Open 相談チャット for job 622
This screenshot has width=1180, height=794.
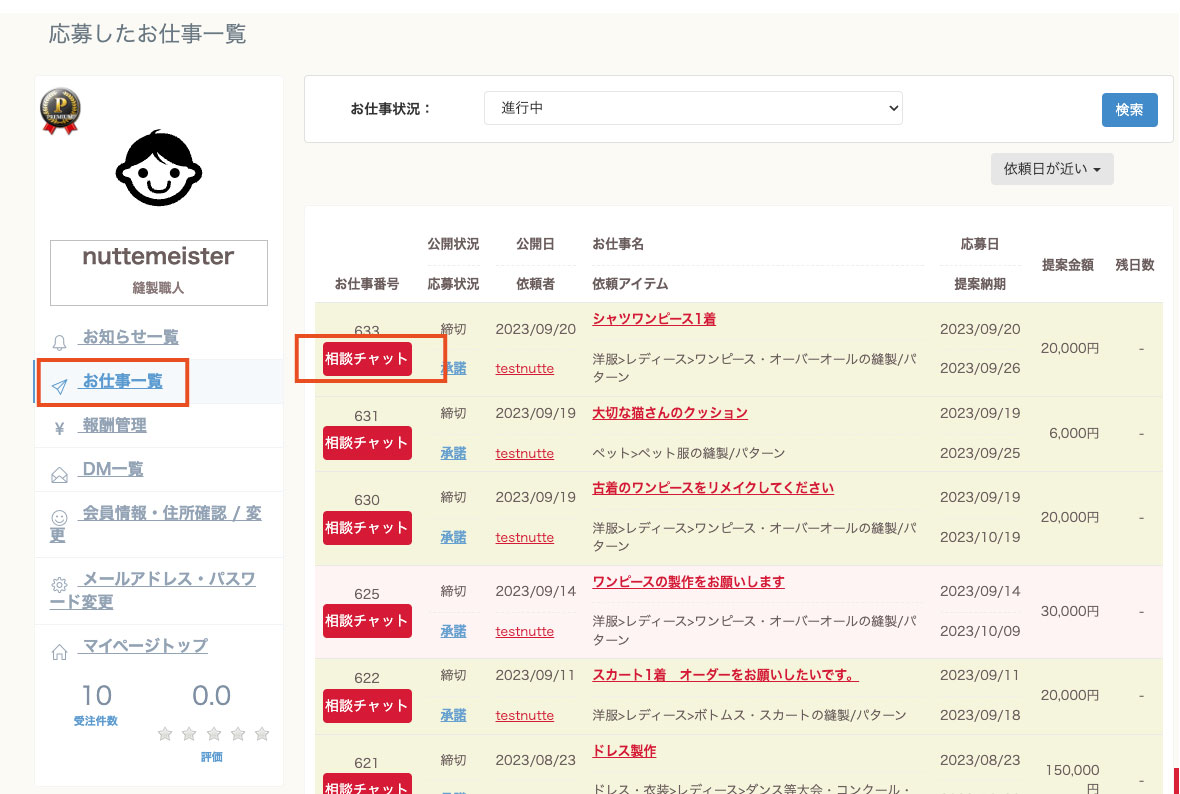(367, 706)
